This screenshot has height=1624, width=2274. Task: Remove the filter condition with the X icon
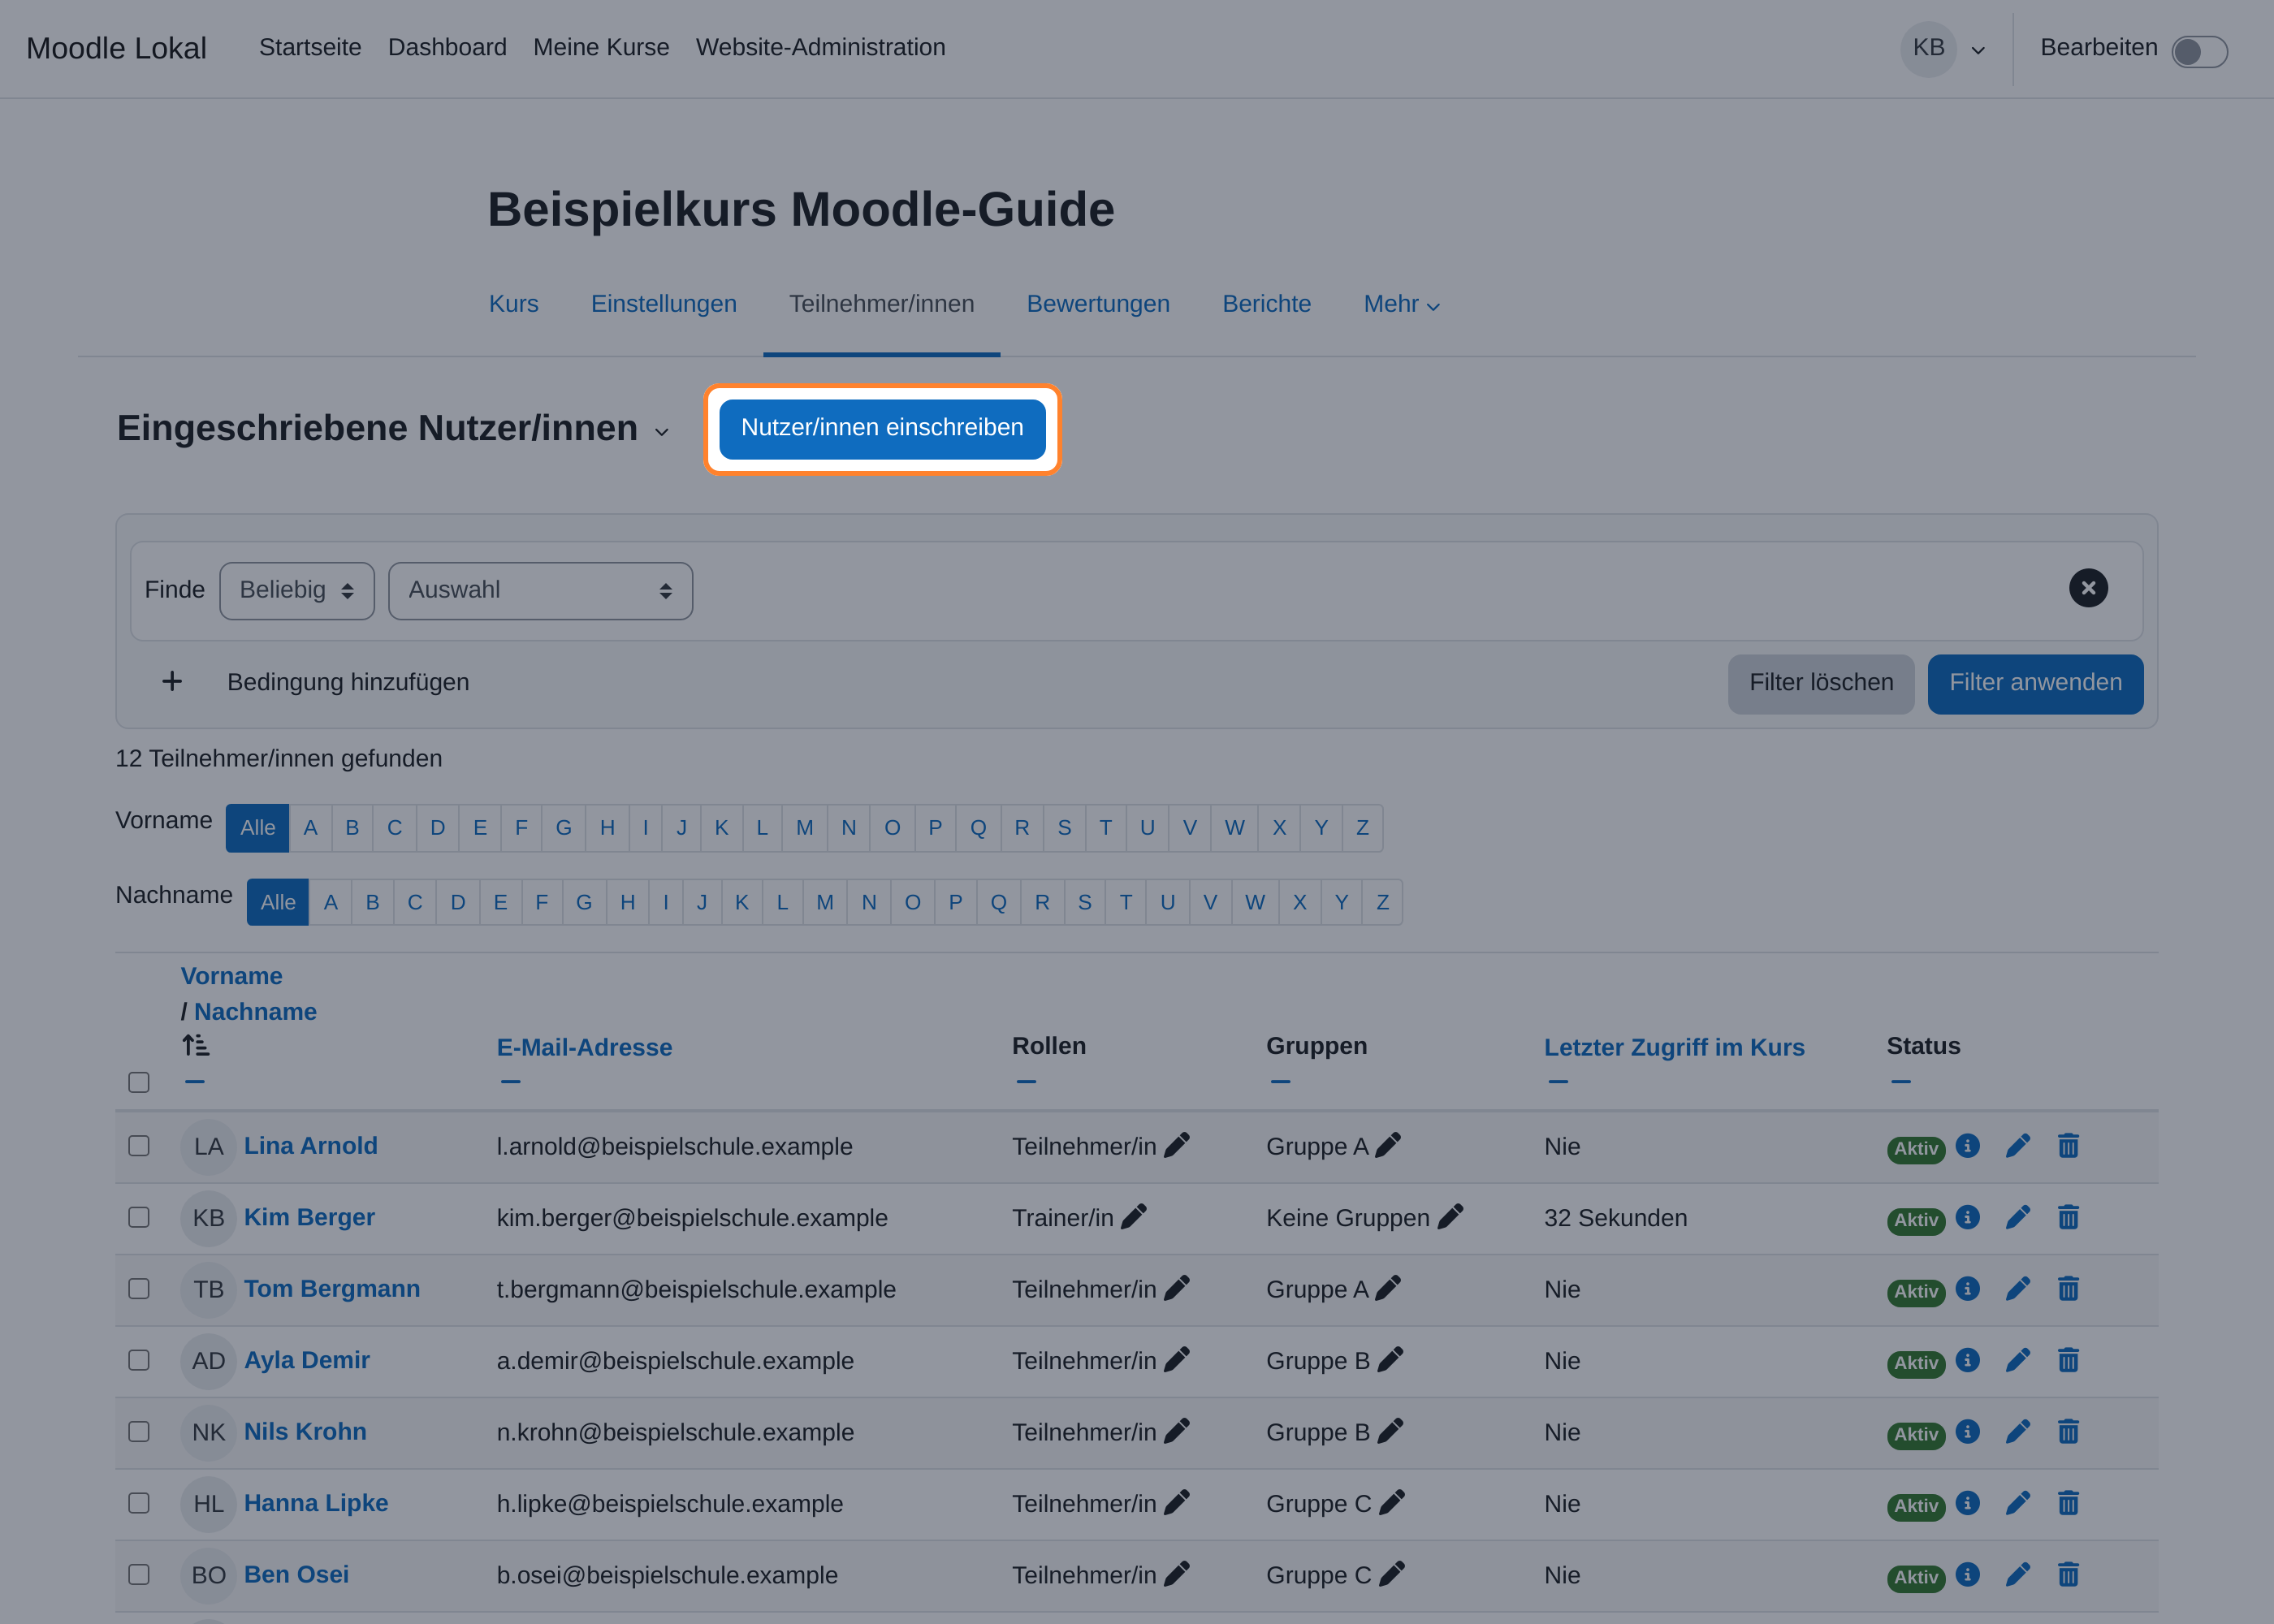coord(2088,588)
